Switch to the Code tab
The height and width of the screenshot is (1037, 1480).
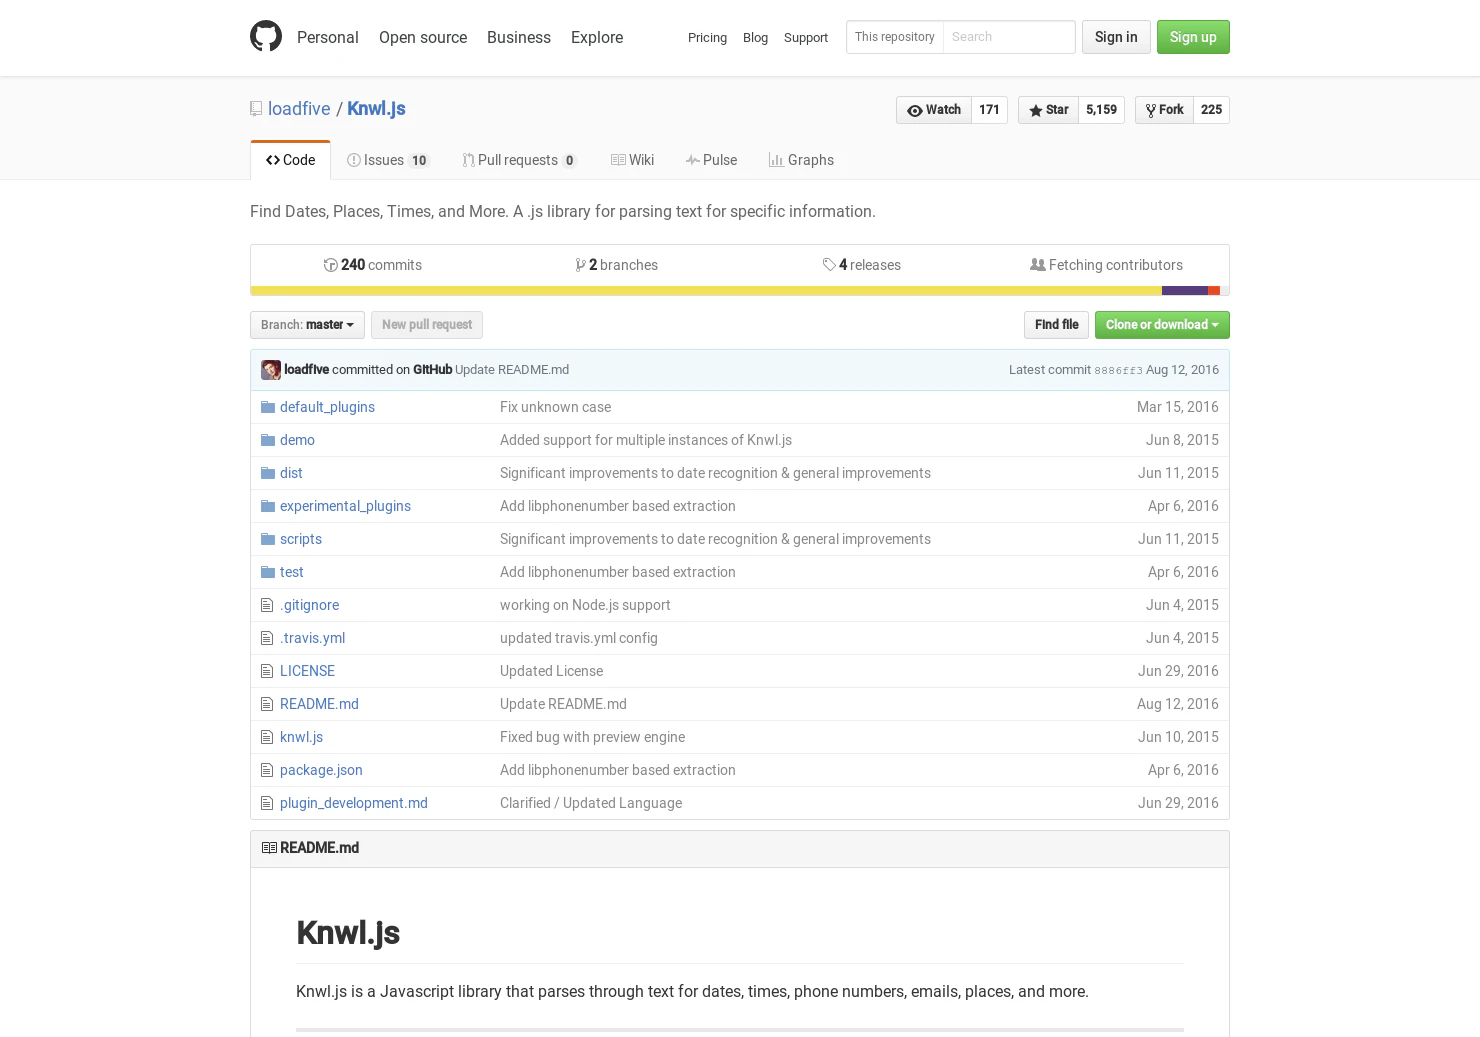[x=290, y=160]
